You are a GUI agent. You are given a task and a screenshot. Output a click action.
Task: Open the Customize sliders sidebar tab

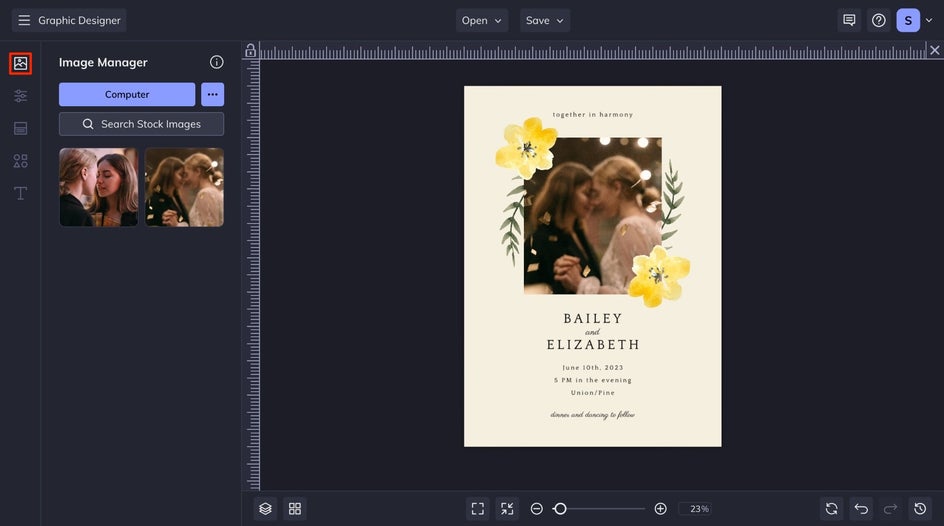coord(20,96)
